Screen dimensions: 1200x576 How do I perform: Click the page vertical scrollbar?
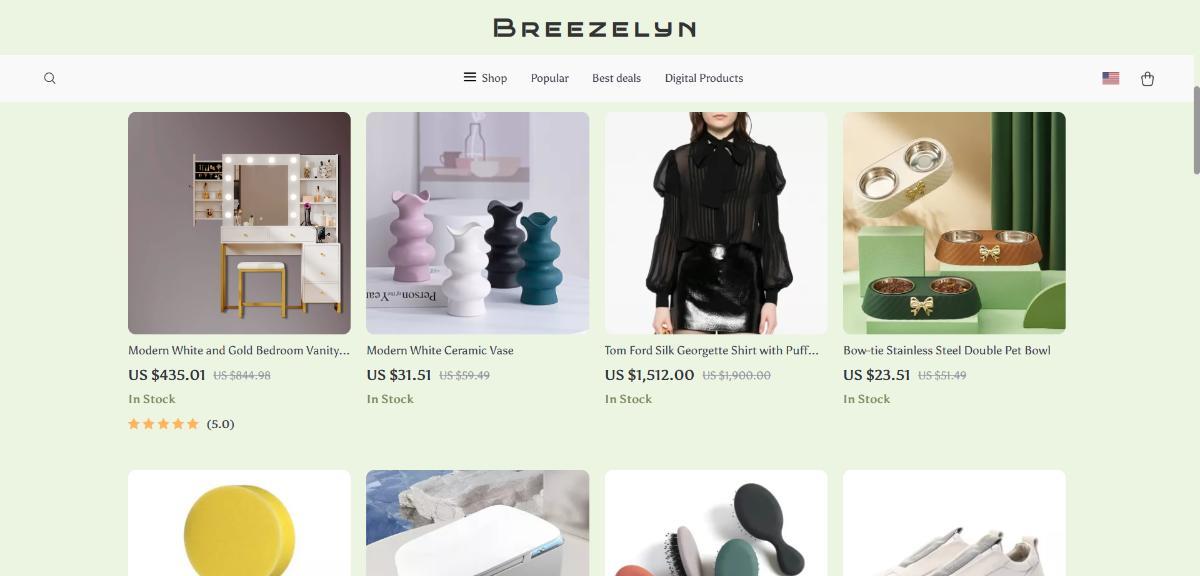tap(1196, 130)
